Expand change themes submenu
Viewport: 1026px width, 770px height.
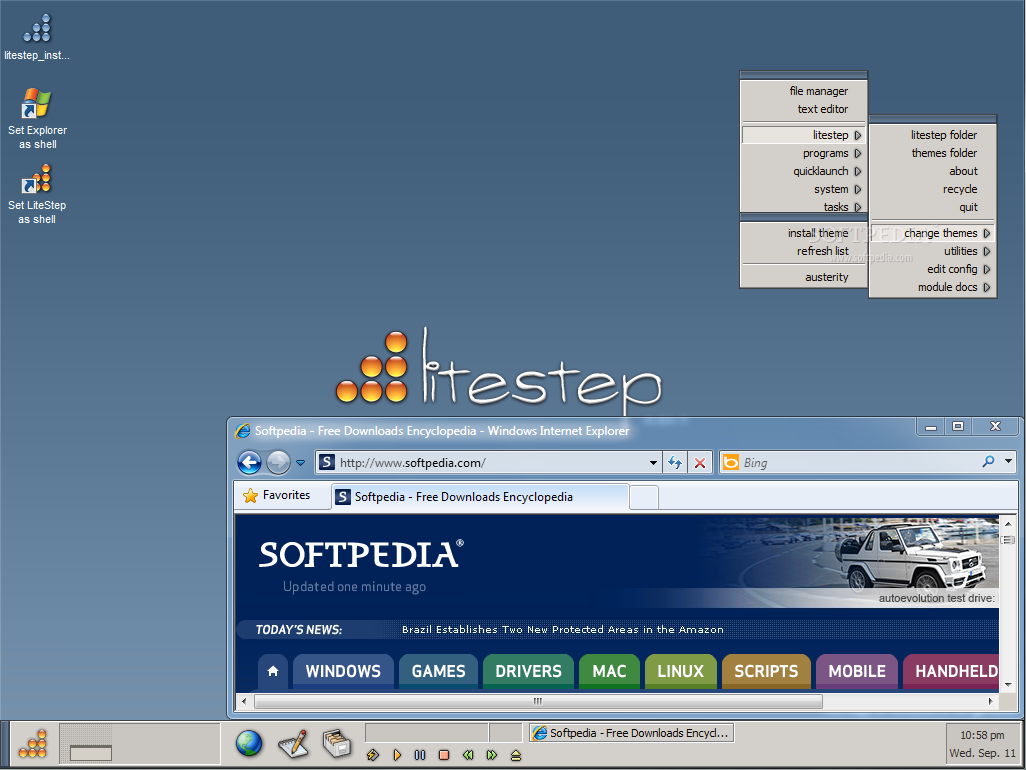[932, 233]
